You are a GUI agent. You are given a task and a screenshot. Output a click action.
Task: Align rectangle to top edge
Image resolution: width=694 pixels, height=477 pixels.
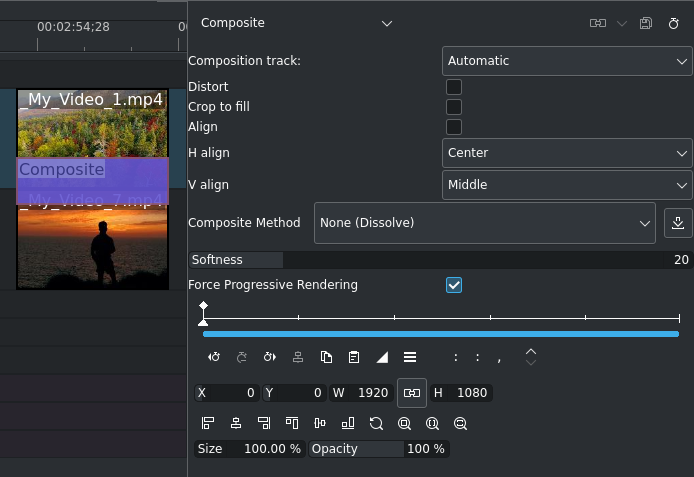pos(292,423)
